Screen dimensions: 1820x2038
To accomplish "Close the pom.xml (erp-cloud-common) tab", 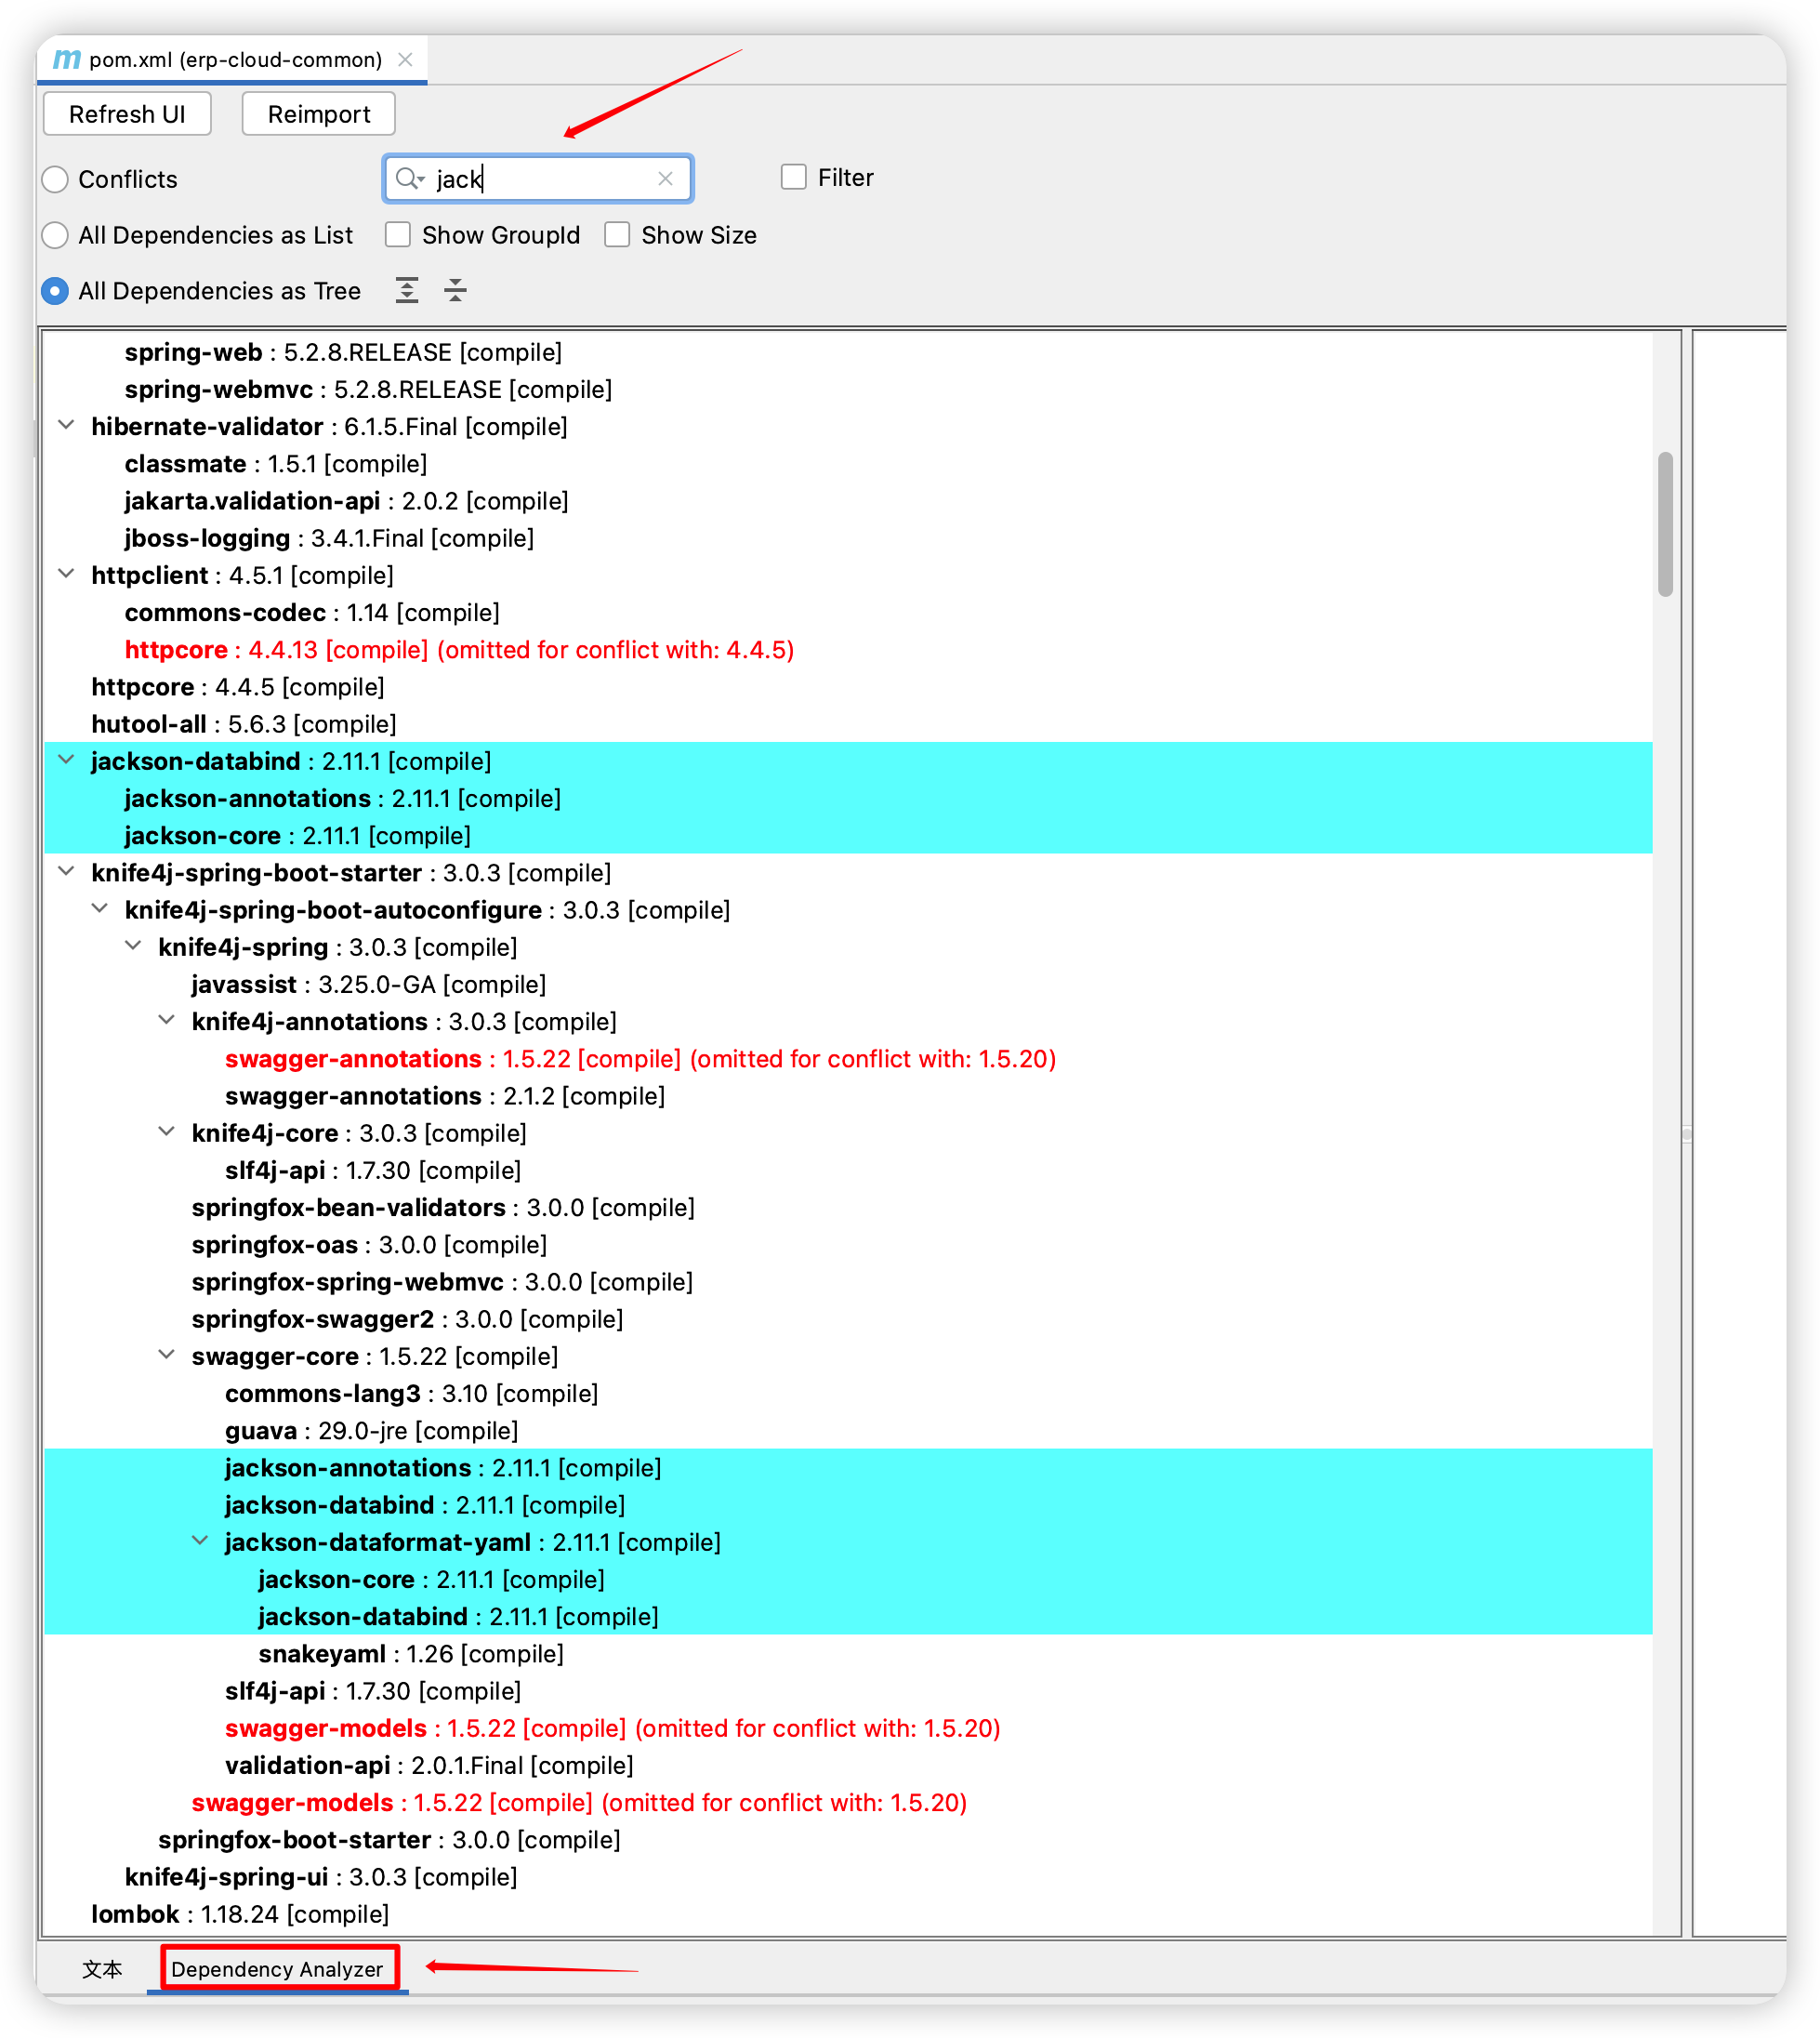I will pyautogui.click(x=405, y=59).
